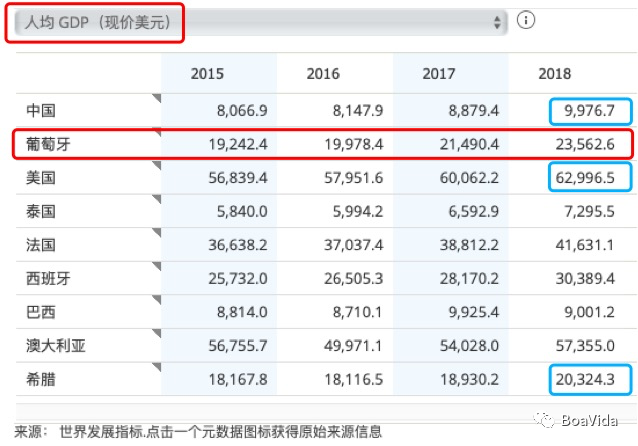The width and height of the screenshot is (638, 446).
Task: Click the 2015 column header
Action: (207, 74)
